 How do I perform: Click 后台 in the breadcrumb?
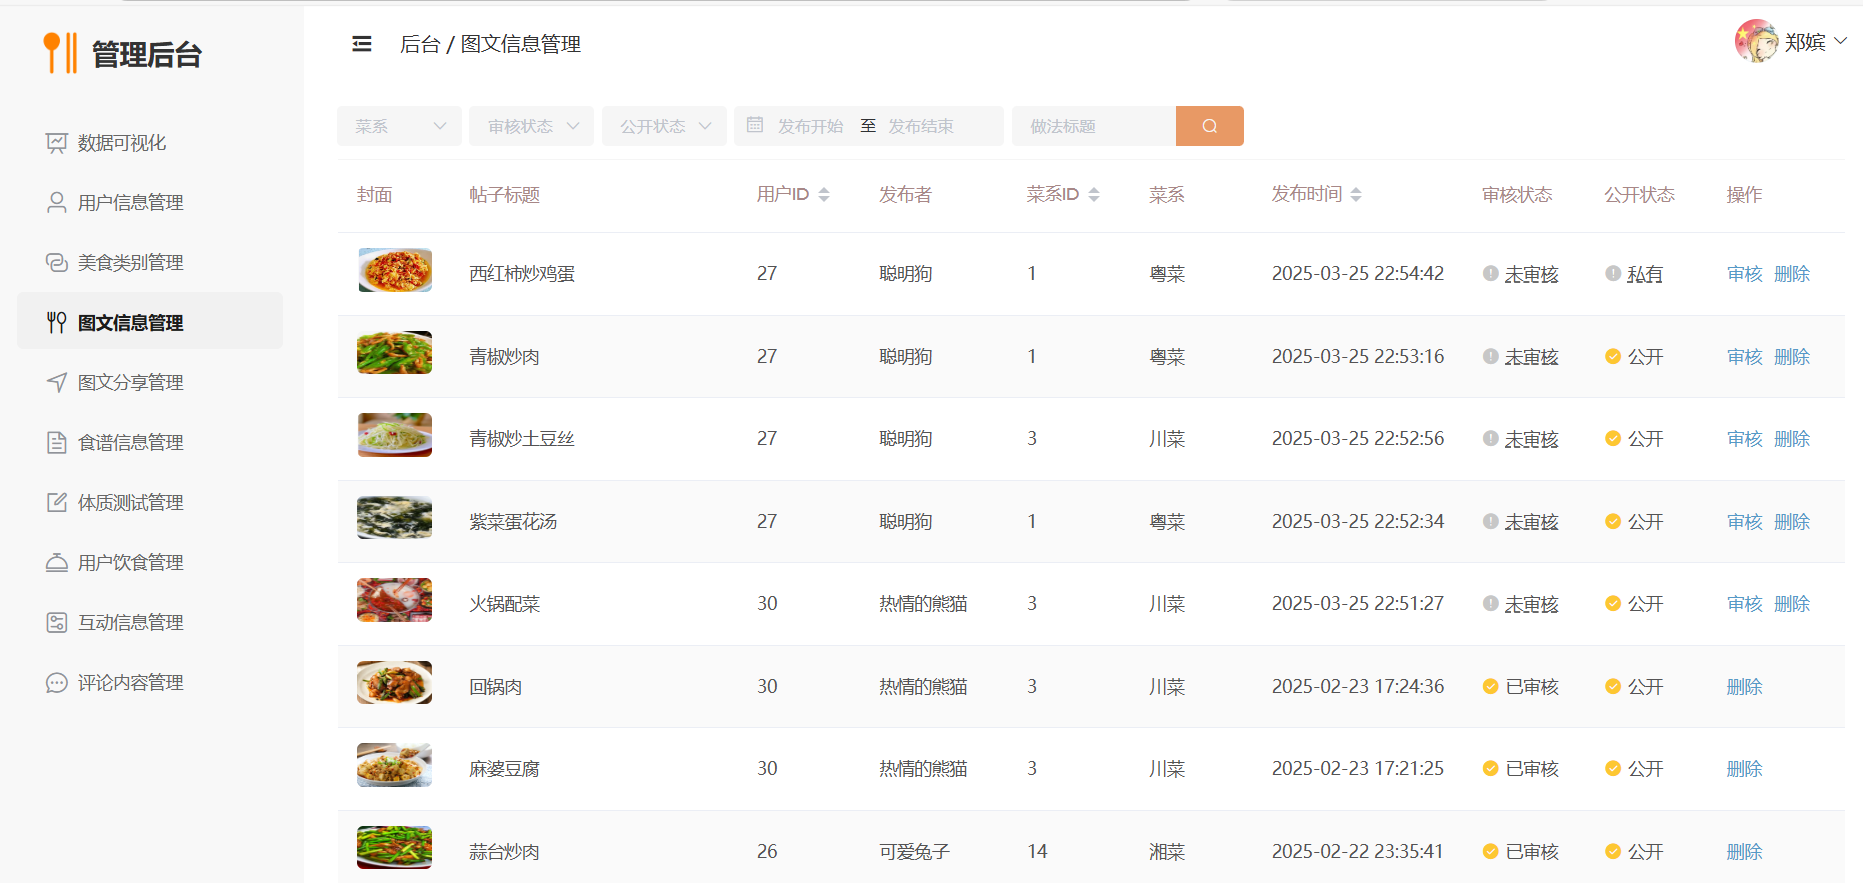(x=420, y=44)
